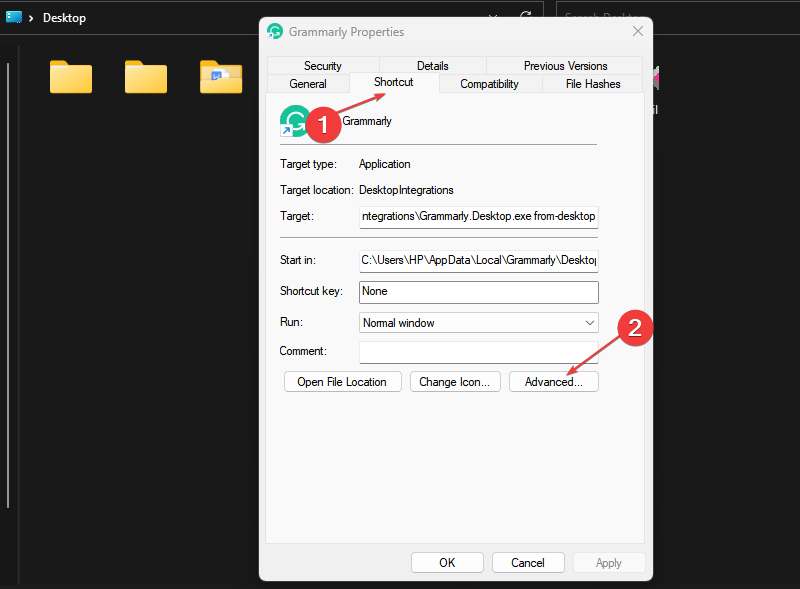This screenshot has width=800, height=589.
Task: Confirm the dialog with OK
Action: 447,562
